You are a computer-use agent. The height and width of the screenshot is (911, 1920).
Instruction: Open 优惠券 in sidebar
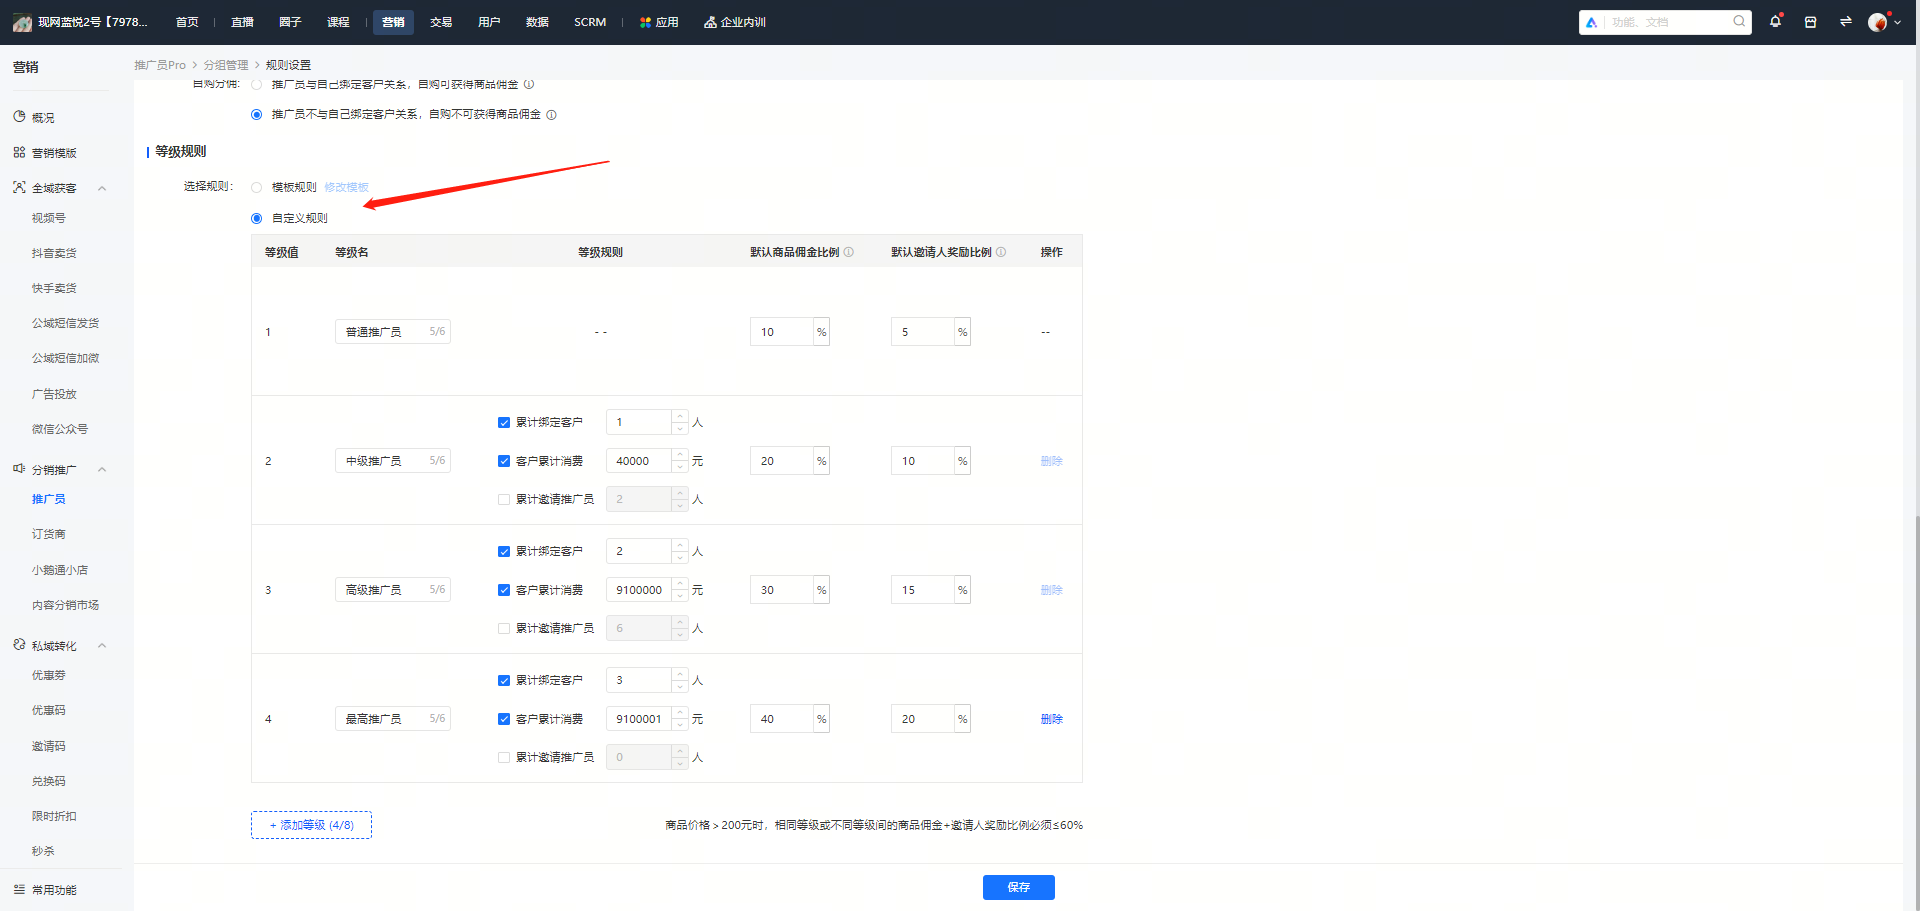tap(48, 675)
